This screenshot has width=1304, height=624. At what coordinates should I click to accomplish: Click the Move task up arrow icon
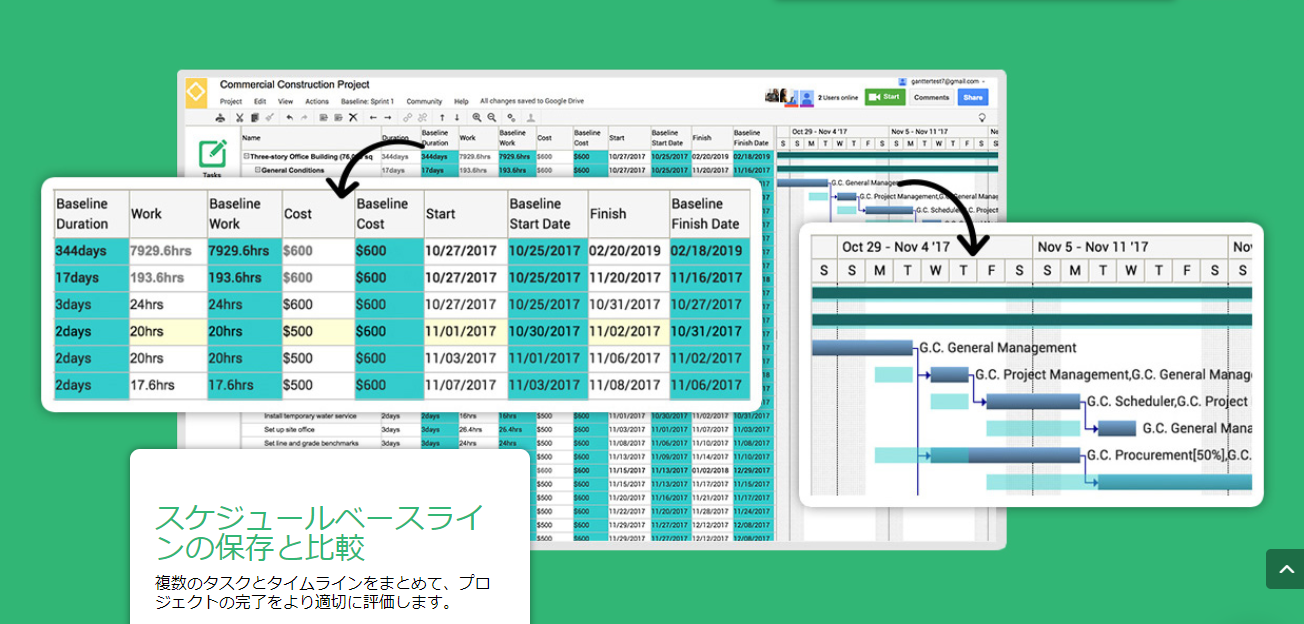pos(442,117)
